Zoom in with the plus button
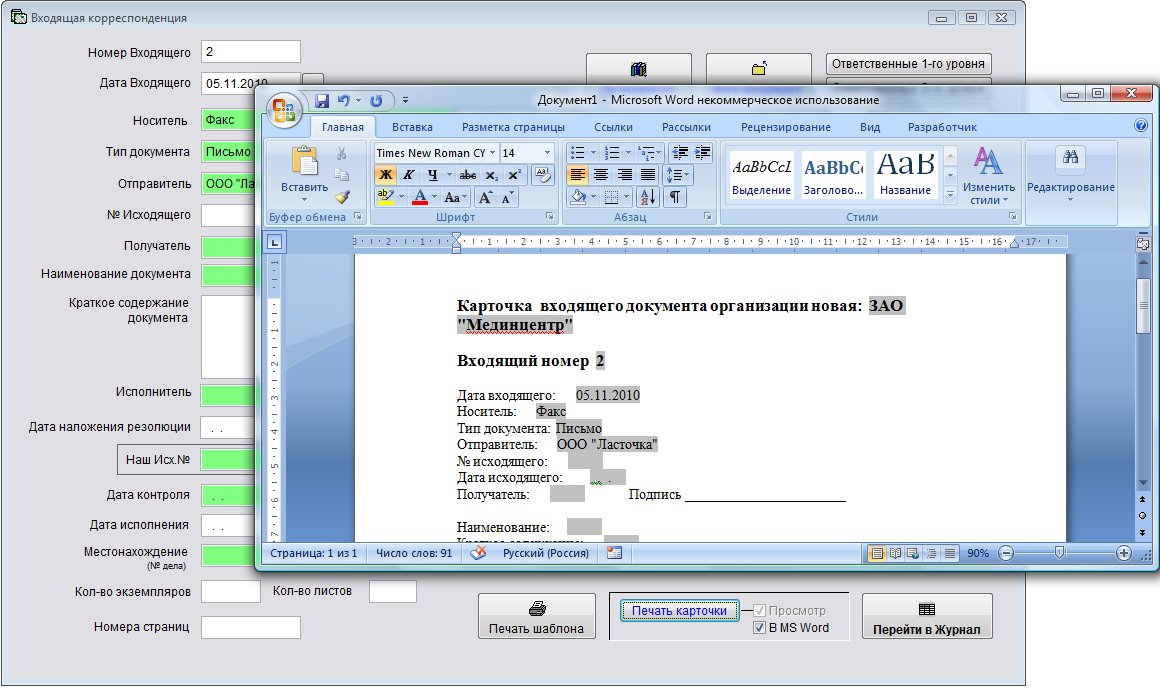The image size is (1160, 688). click(x=1124, y=553)
